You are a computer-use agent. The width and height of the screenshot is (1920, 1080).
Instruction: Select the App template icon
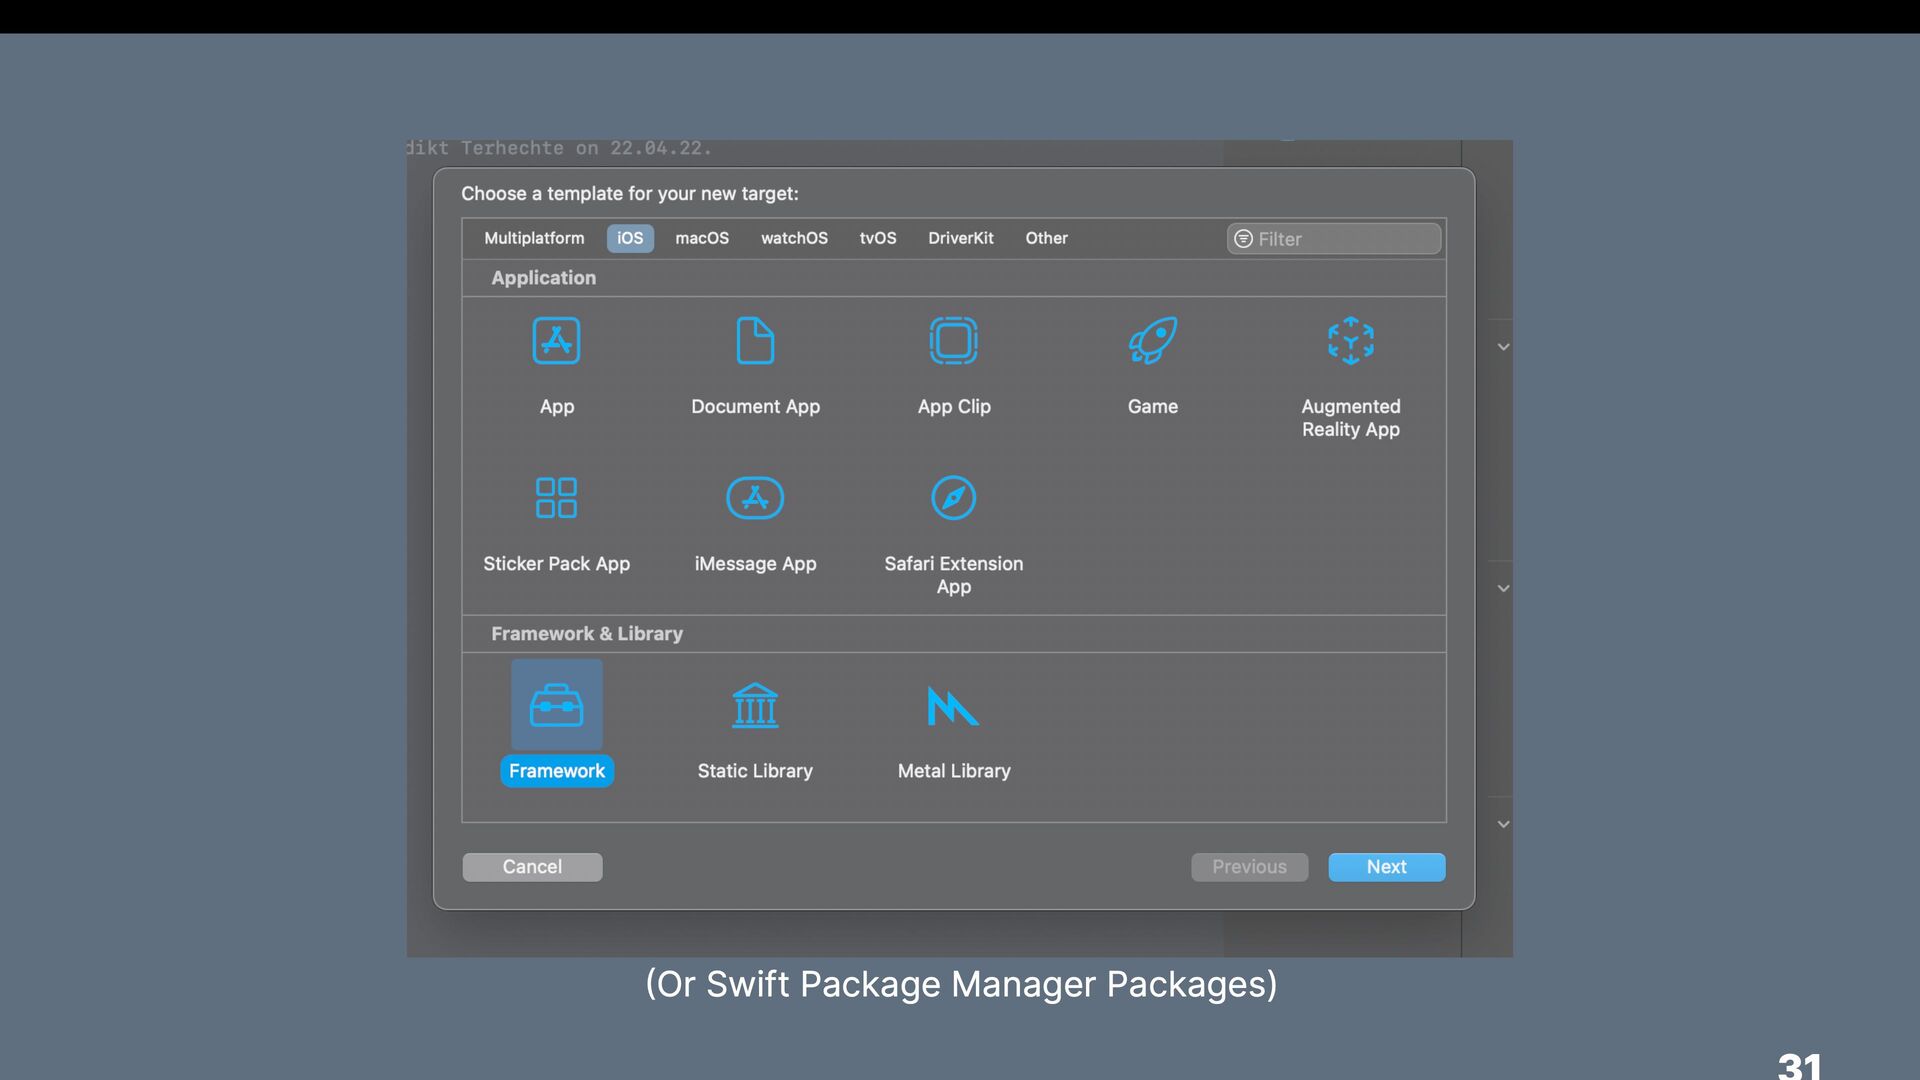click(556, 341)
